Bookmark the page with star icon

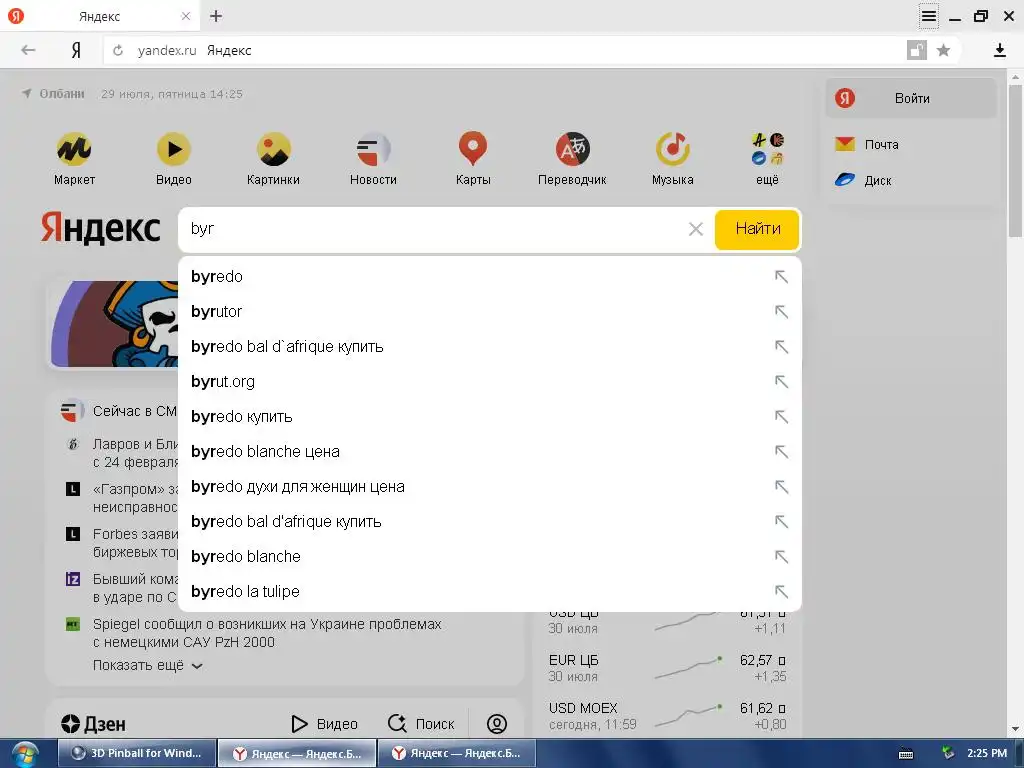(943, 50)
